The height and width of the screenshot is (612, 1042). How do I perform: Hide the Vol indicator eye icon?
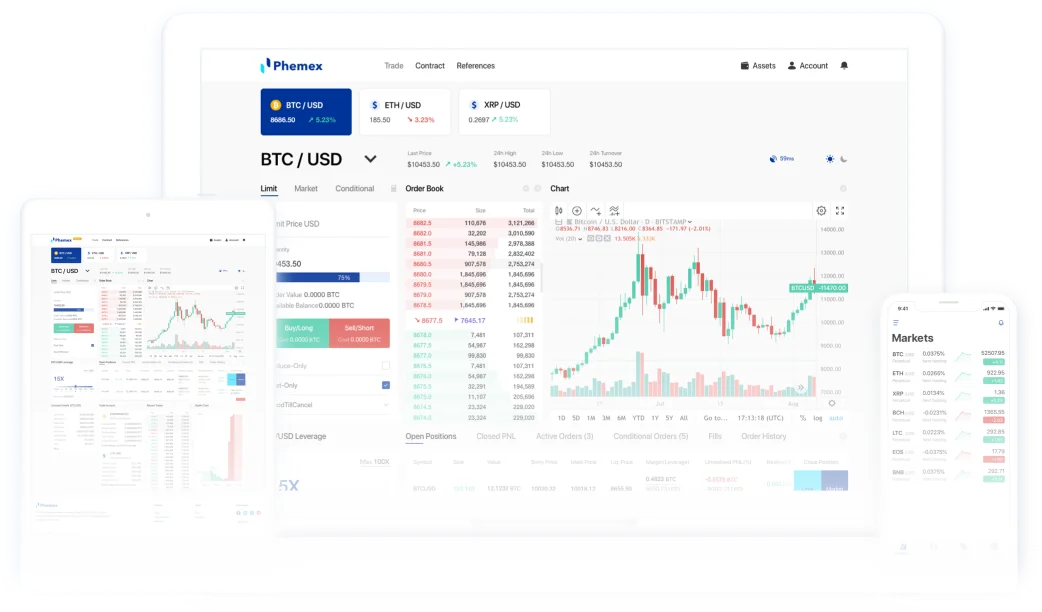[x=590, y=239]
